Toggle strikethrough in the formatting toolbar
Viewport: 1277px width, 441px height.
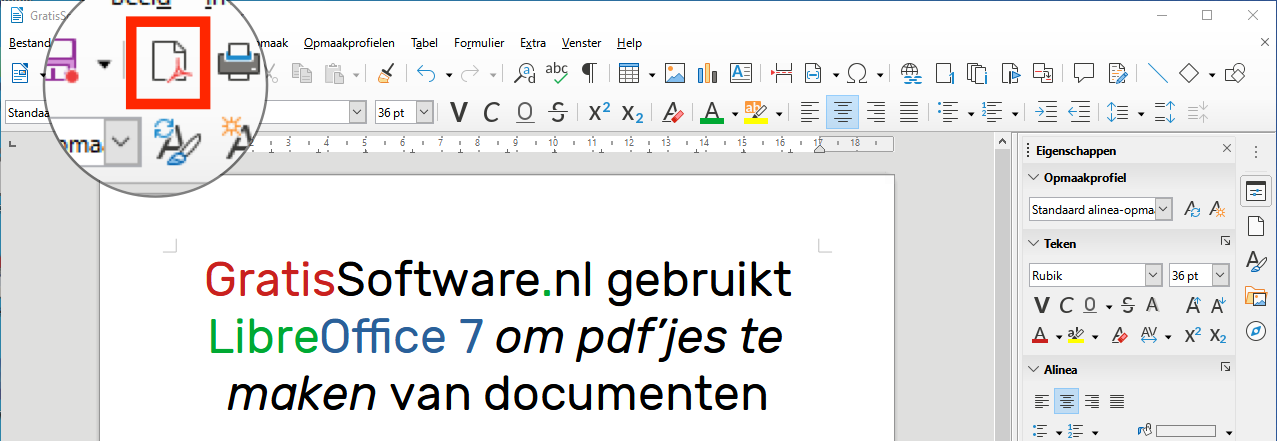point(559,112)
